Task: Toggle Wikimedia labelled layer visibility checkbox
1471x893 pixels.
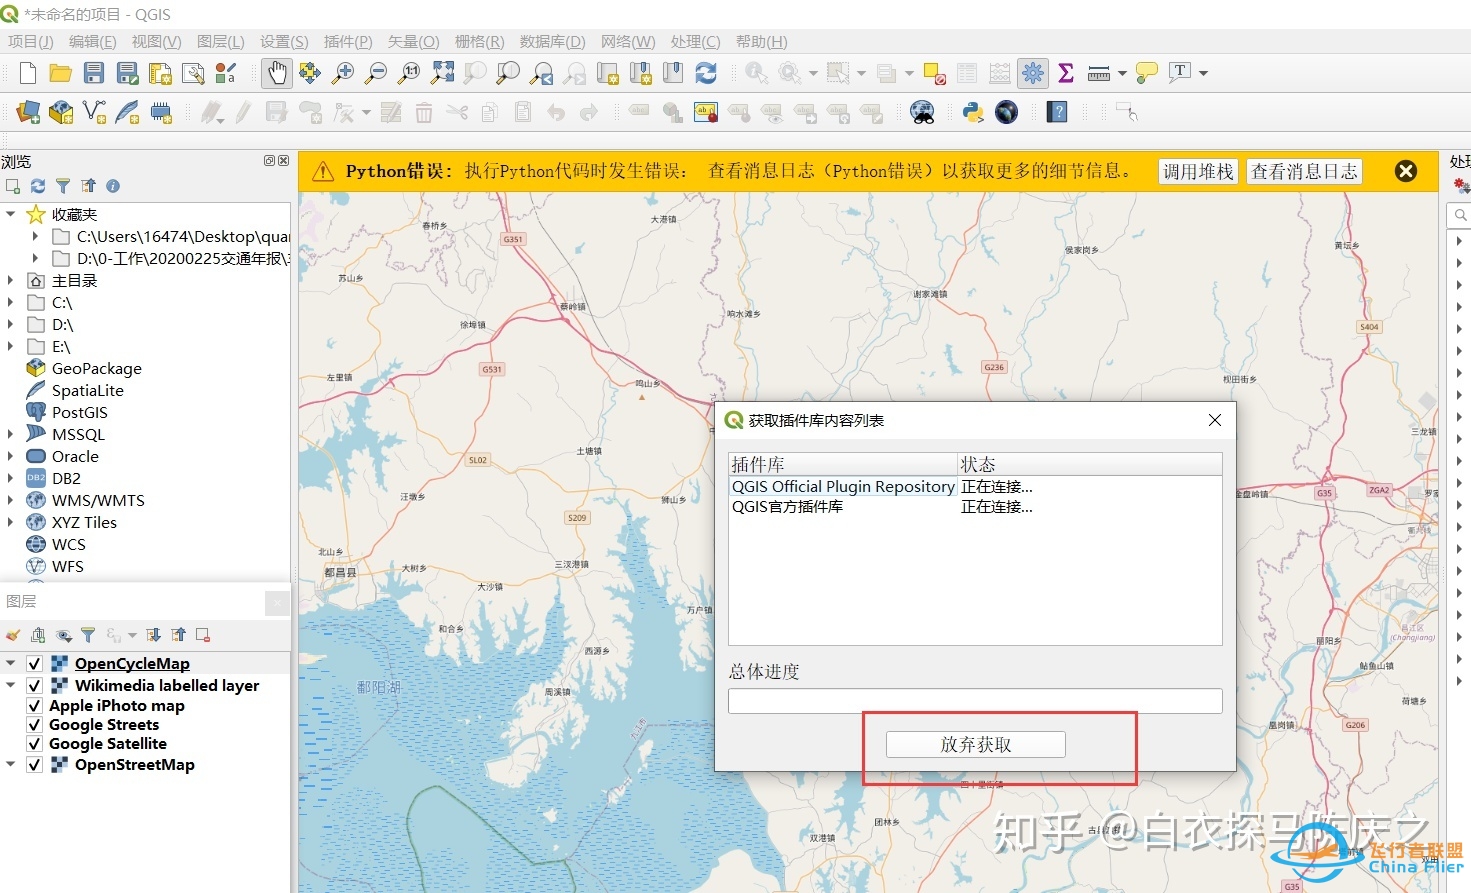Action: coord(34,686)
